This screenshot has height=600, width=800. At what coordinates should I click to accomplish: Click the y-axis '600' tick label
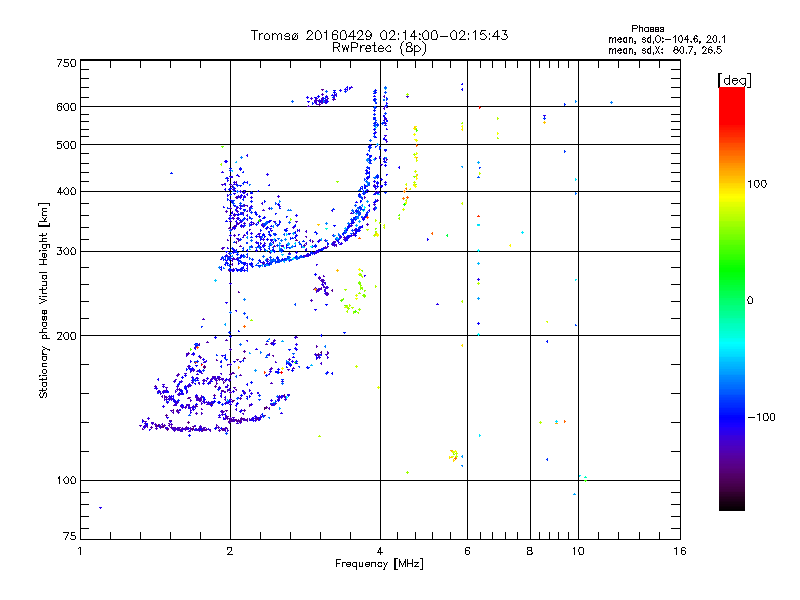tap(67, 107)
